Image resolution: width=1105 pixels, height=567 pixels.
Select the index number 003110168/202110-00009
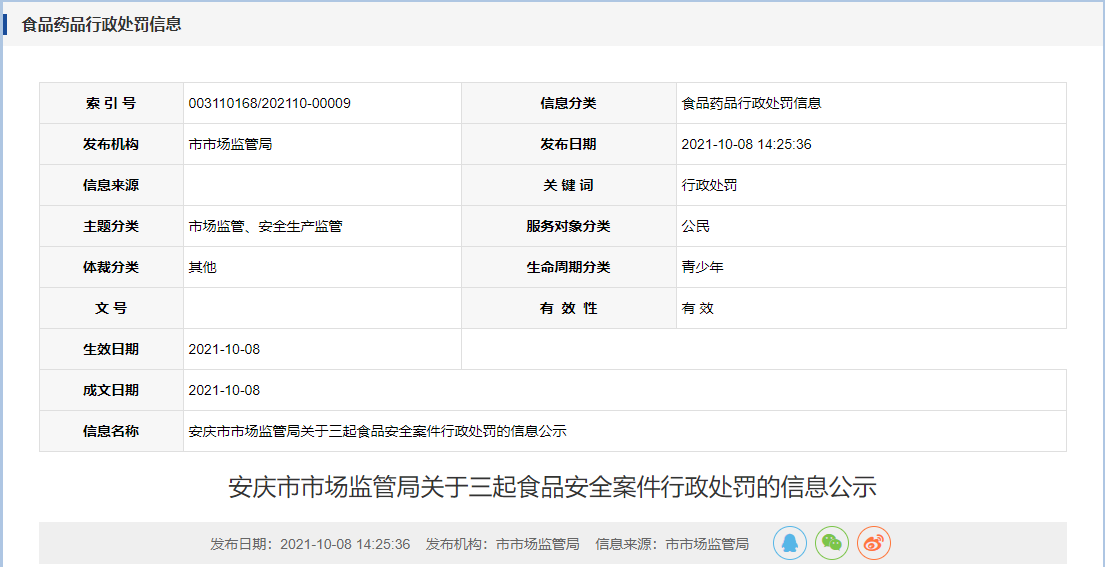(270, 104)
